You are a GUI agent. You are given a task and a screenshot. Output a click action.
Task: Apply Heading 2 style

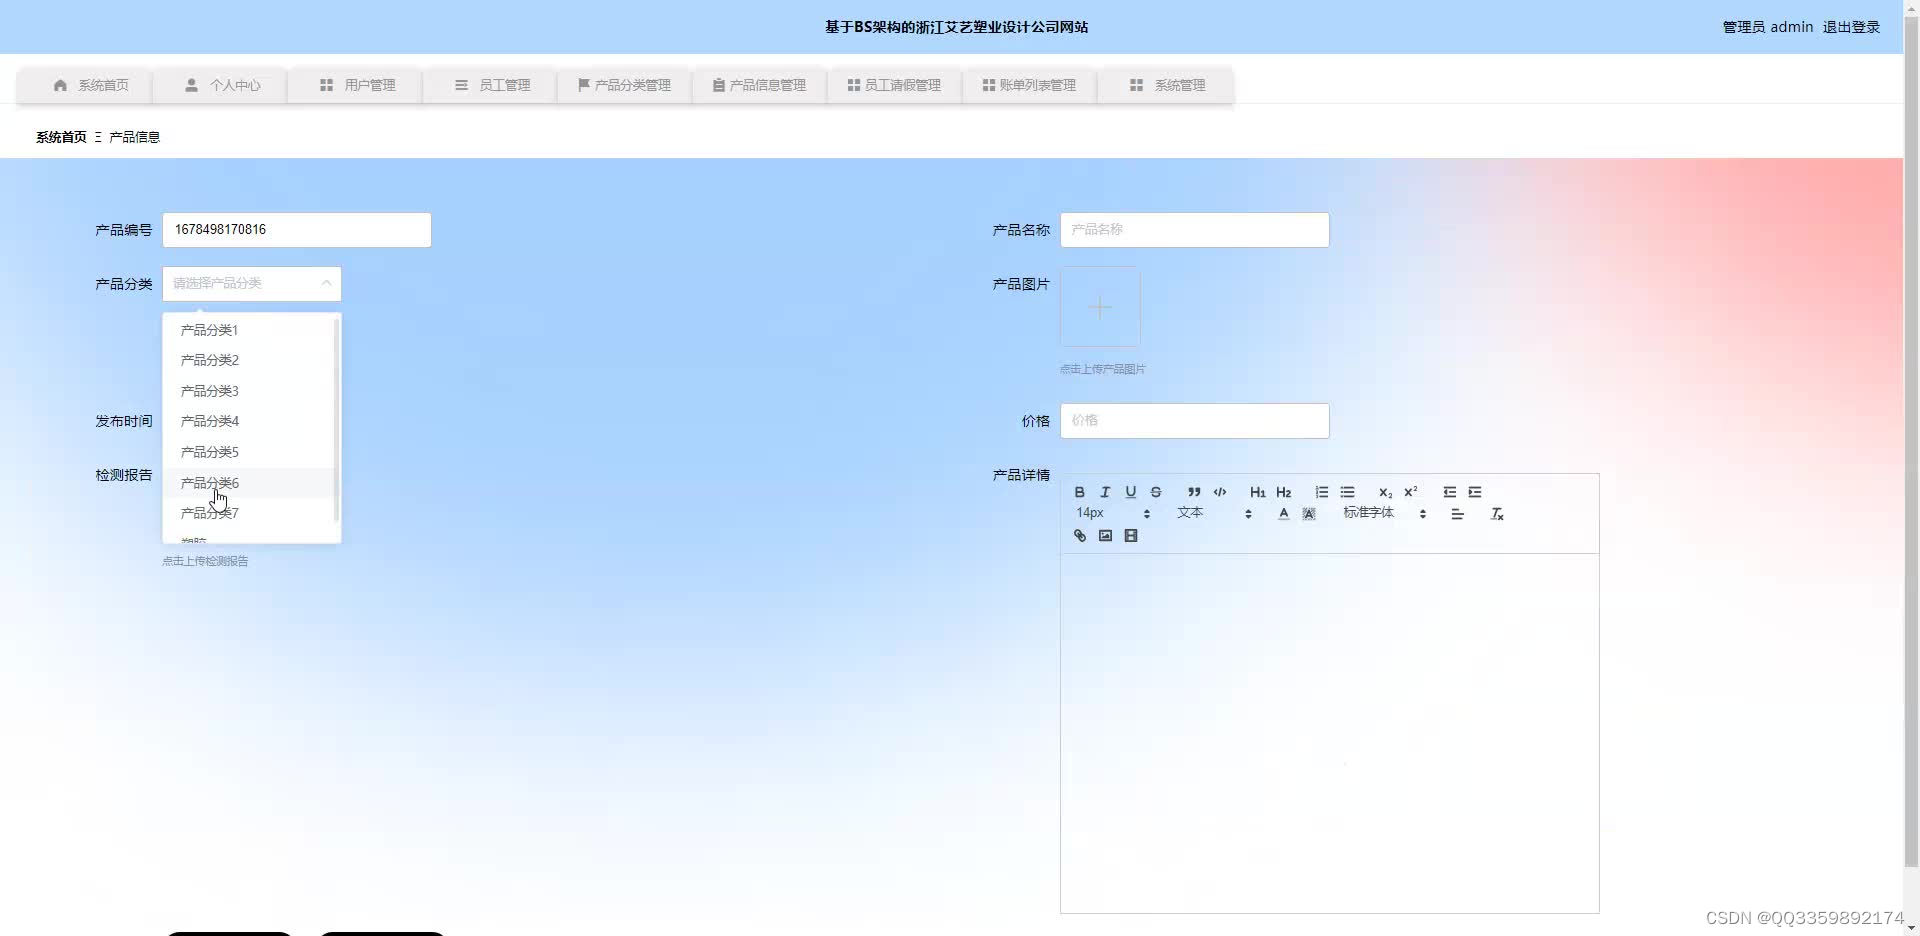click(1284, 492)
